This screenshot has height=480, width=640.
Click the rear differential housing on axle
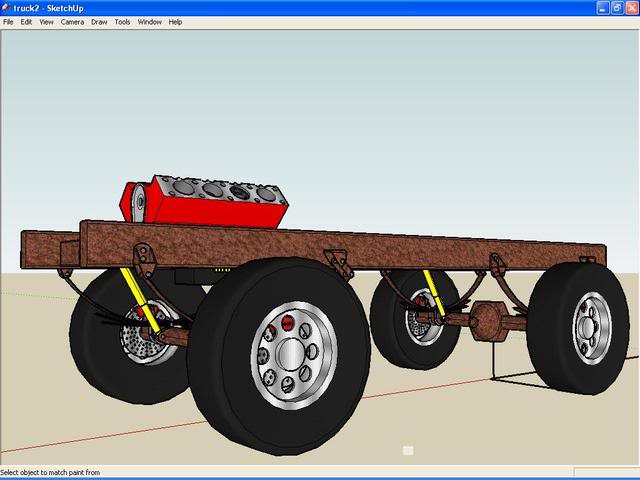pyautogui.click(x=490, y=321)
